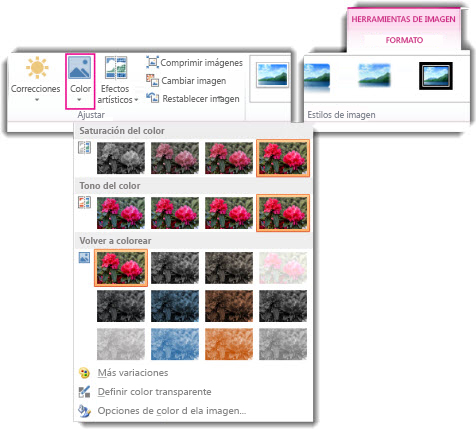Click the Cambiar imagen icon
This screenshot has height=429, width=476.
152,80
